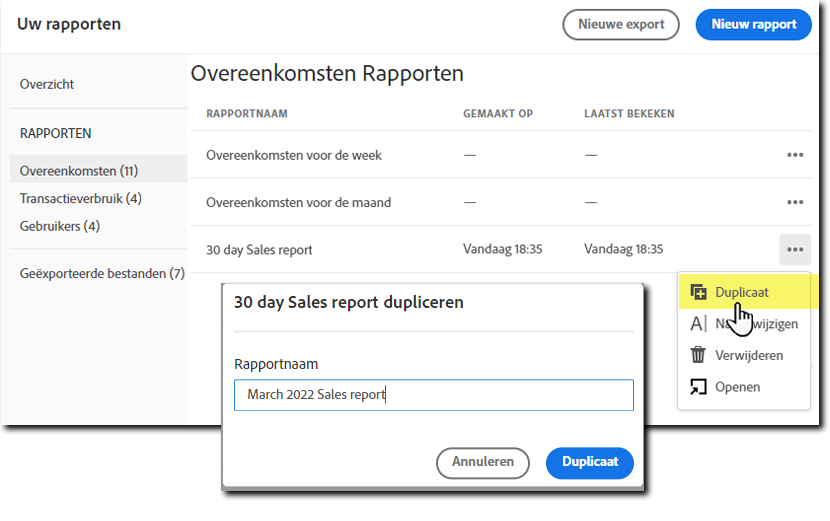This screenshot has width=830, height=521.
Task: Open options menu for Overeenkomsten voor de maand
Action: tap(795, 202)
